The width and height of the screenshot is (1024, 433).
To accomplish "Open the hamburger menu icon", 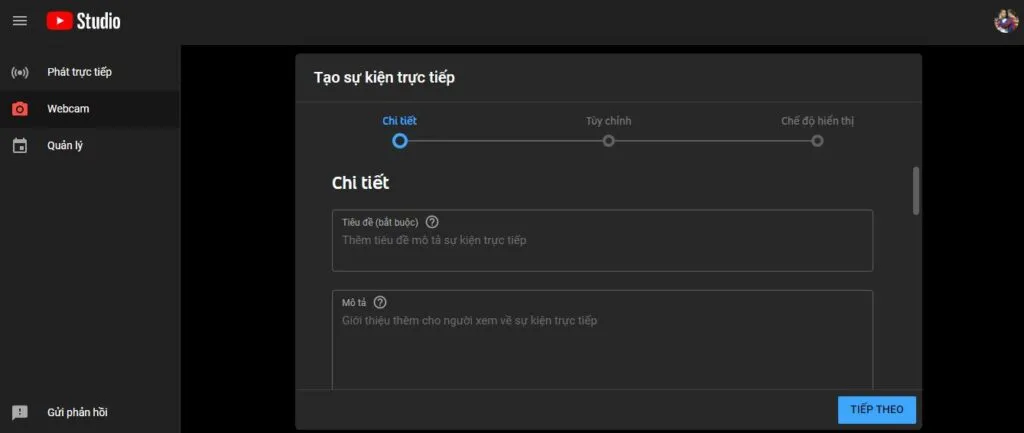I will tap(20, 20).
